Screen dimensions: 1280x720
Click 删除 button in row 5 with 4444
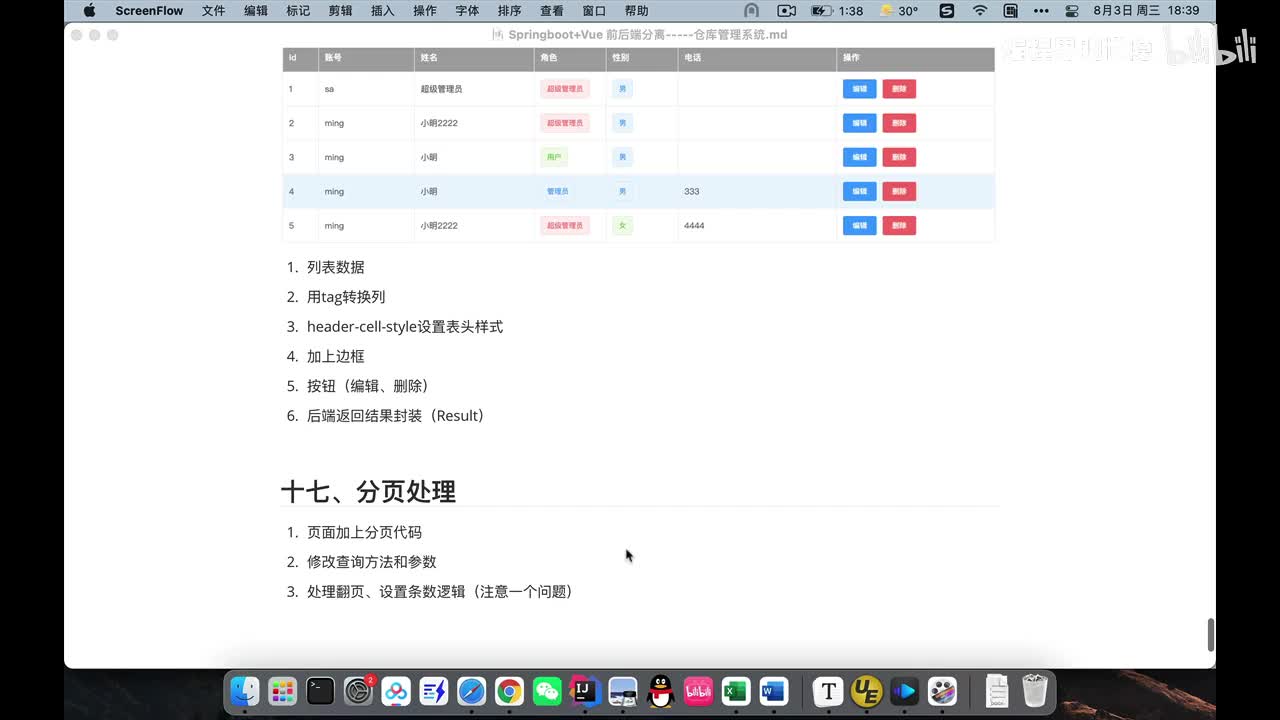click(899, 225)
